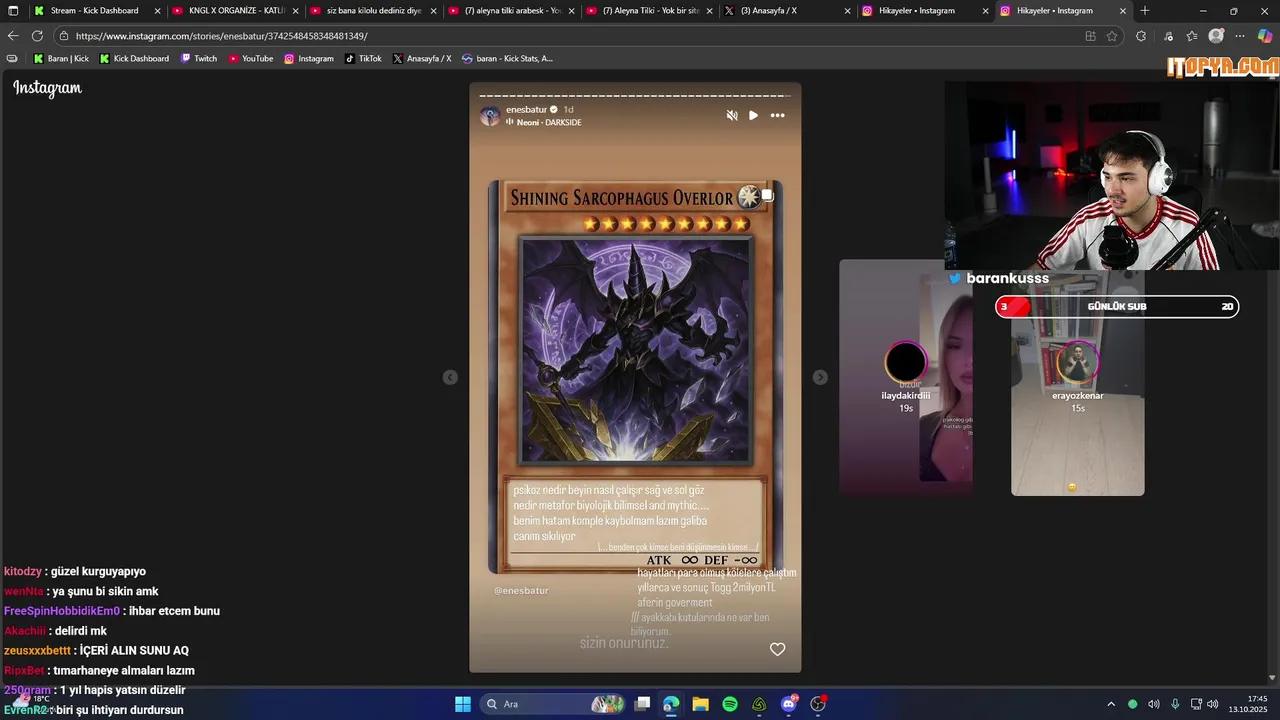Click the @enesbatur mention on story
1280x720 pixels.
[521, 591]
